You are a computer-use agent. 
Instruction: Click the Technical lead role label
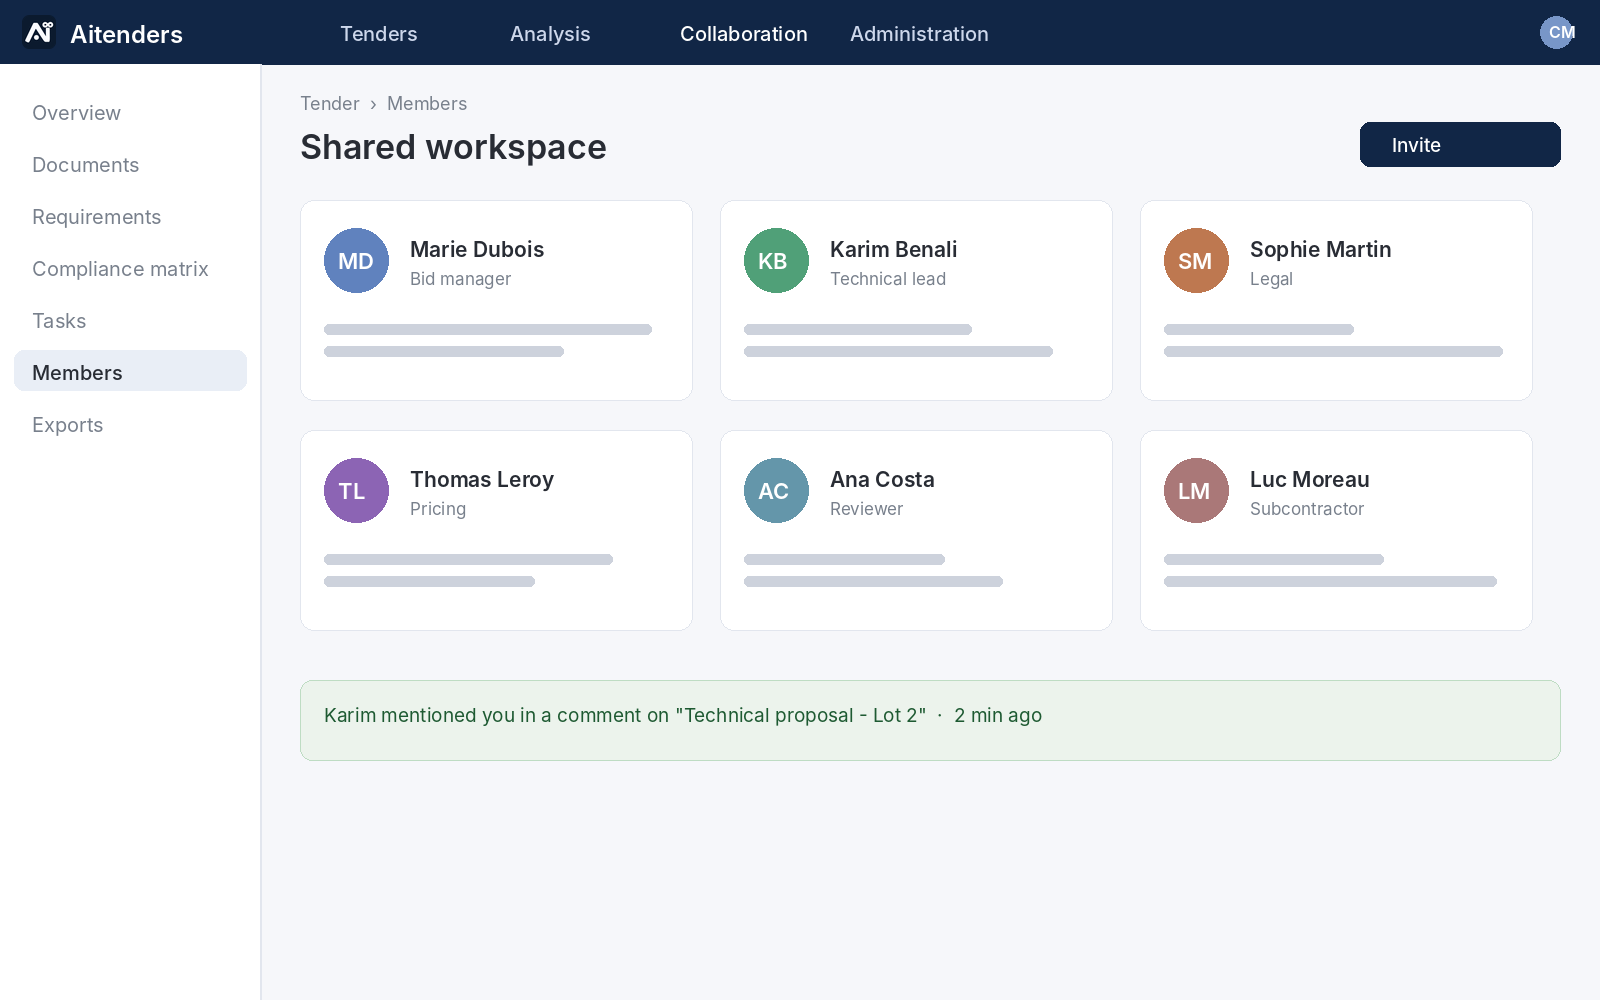888,279
